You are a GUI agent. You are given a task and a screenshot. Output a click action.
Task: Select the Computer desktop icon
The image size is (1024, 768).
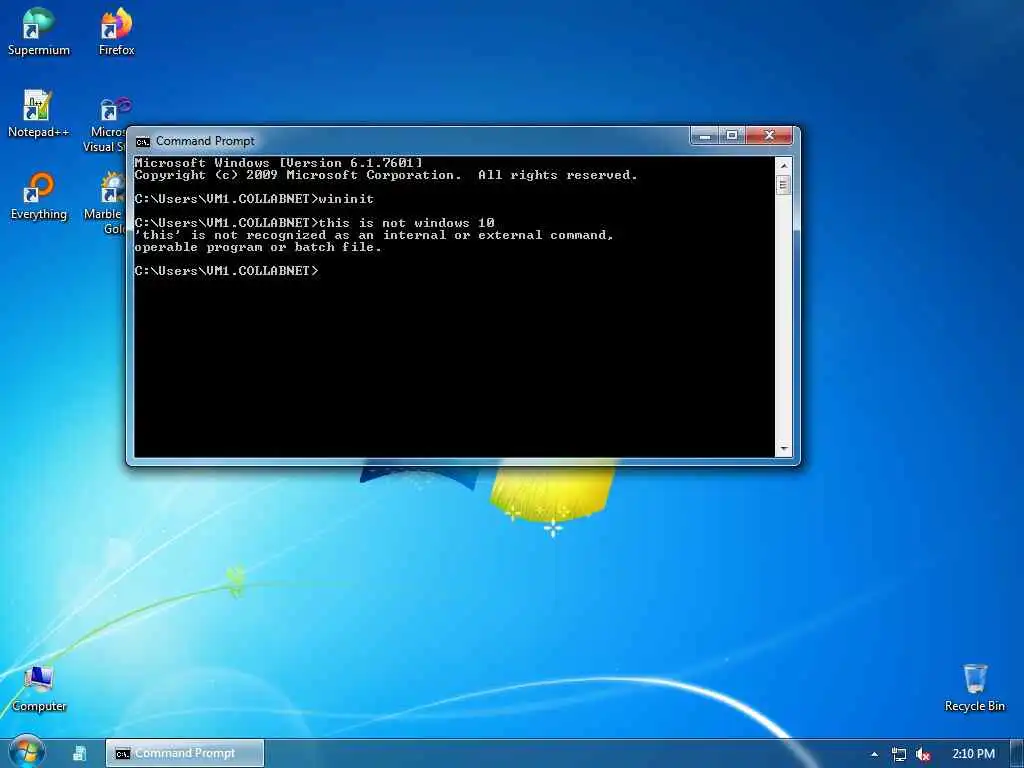point(39,688)
